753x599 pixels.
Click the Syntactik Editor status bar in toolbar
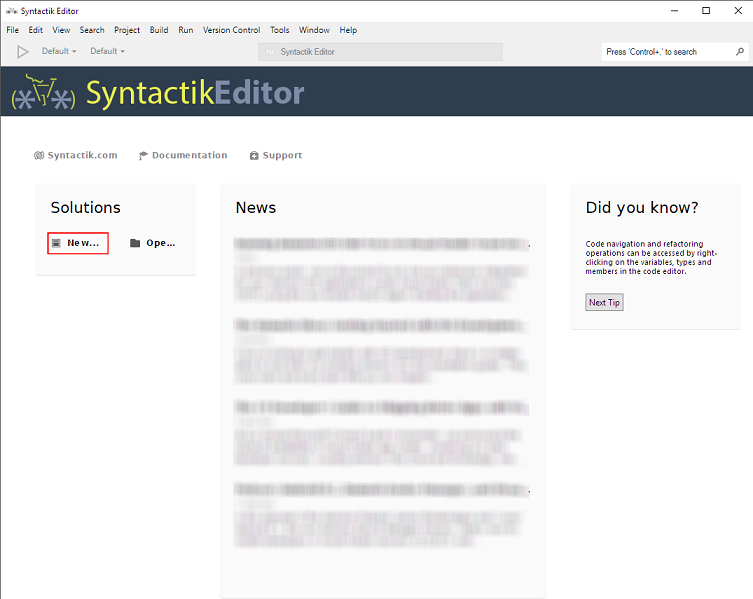[x=380, y=52]
